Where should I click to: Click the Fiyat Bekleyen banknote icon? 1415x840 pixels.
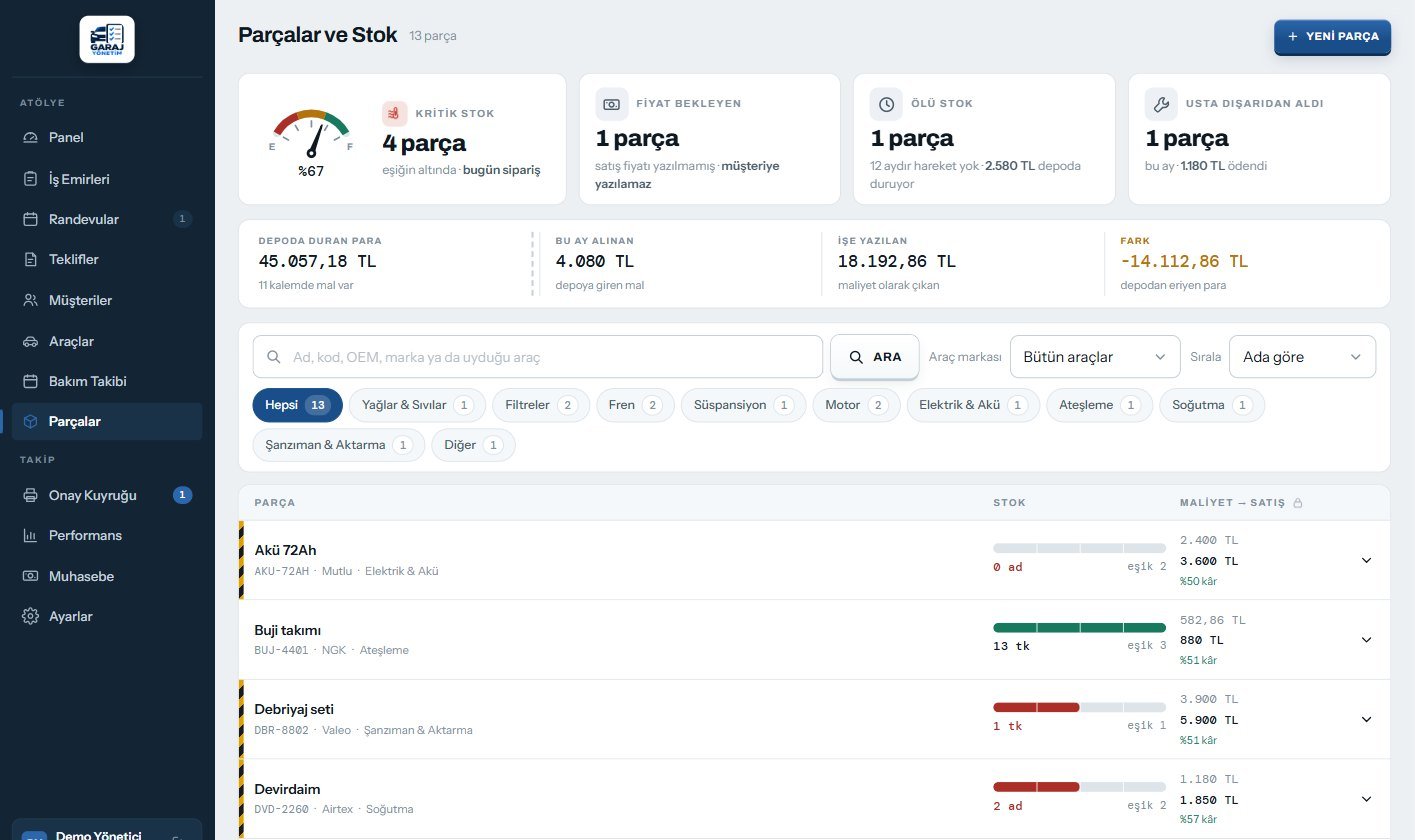click(612, 104)
